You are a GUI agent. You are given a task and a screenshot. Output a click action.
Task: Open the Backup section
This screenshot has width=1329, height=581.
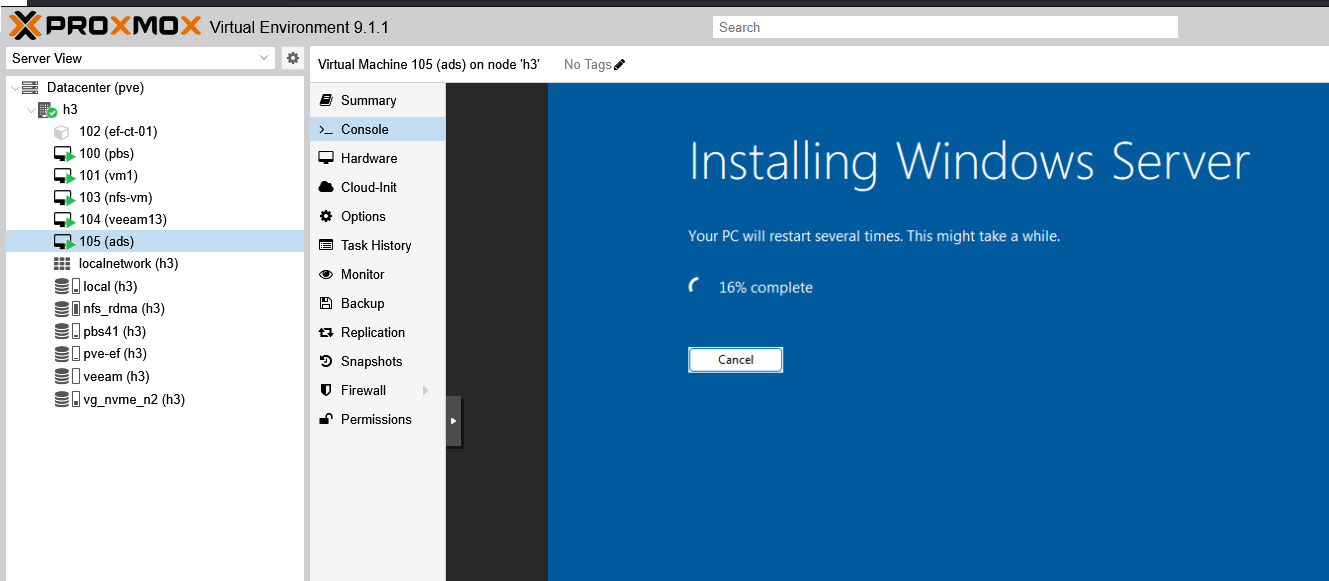[377, 303]
